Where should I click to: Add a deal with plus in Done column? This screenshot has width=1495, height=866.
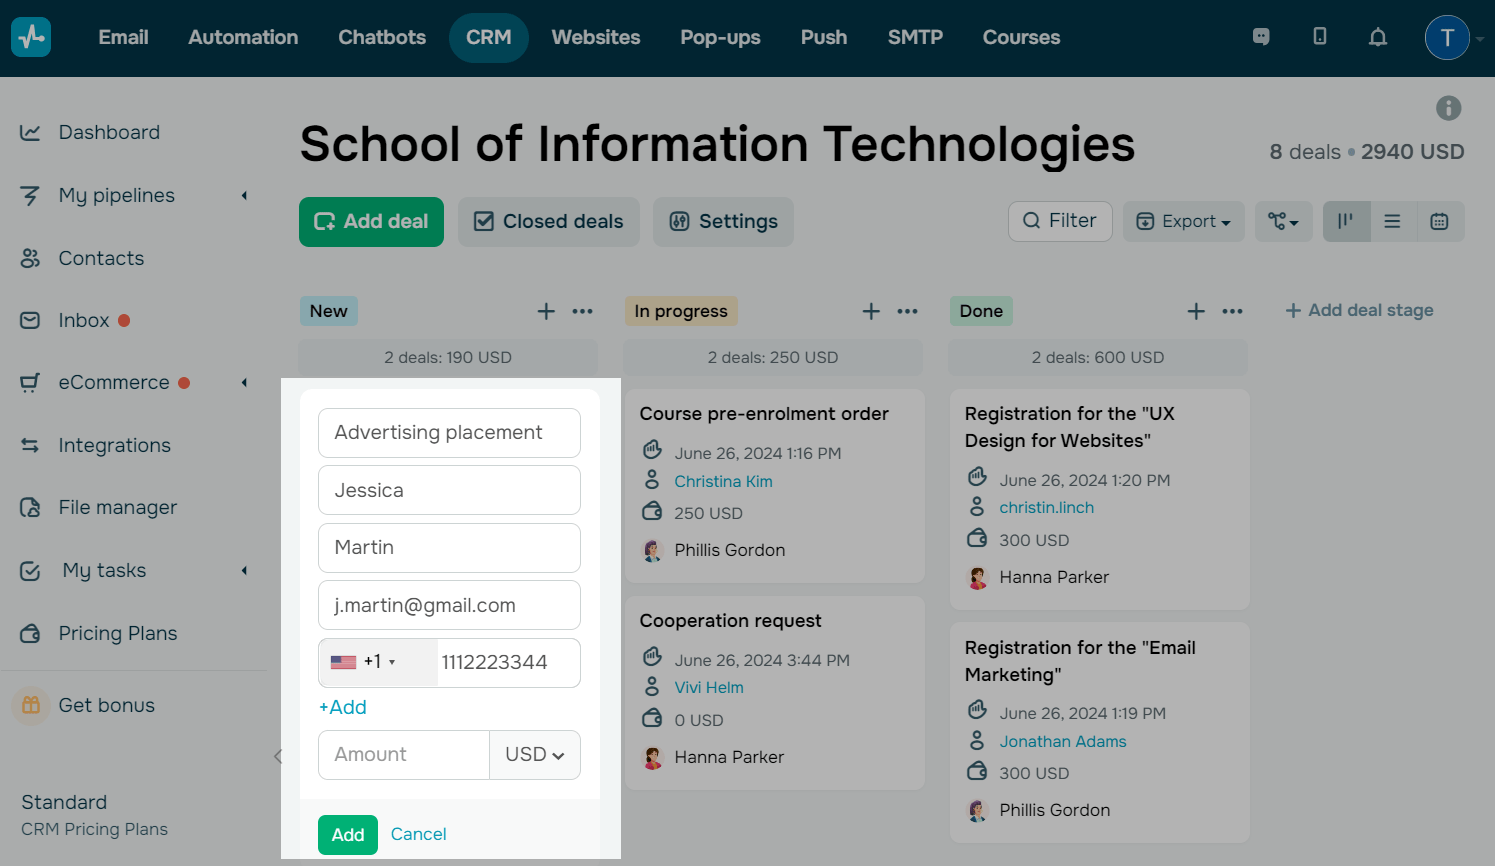[x=1196, y=311]
